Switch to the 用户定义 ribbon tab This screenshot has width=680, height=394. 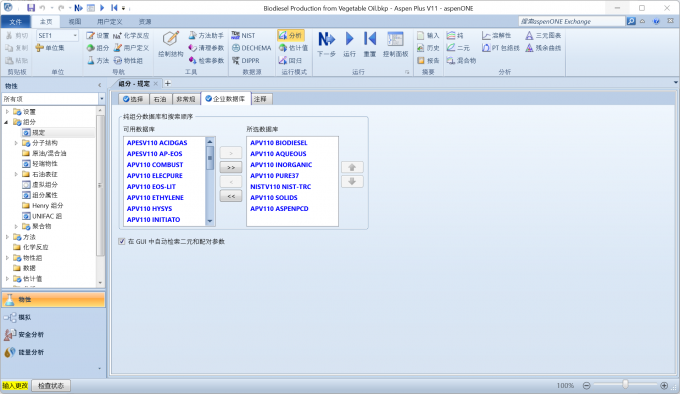[x=109, y=21]
